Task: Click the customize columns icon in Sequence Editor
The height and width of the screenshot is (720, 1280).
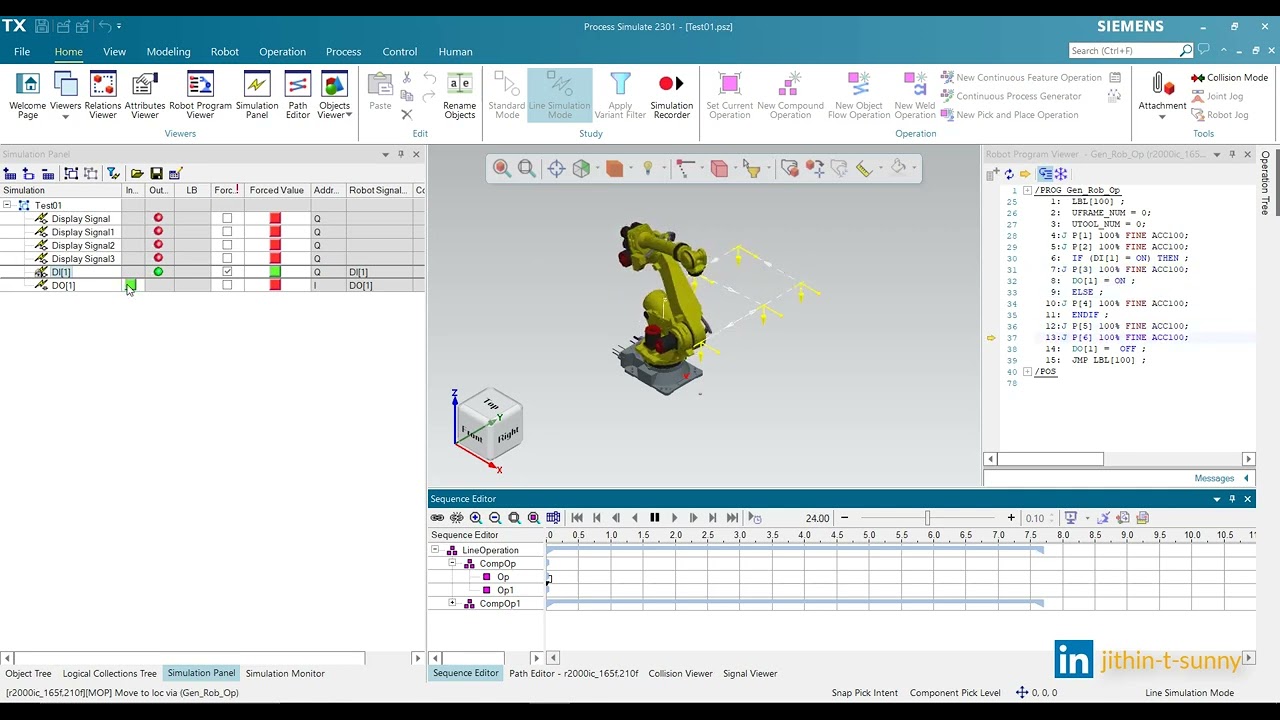Action: (553, 518)
